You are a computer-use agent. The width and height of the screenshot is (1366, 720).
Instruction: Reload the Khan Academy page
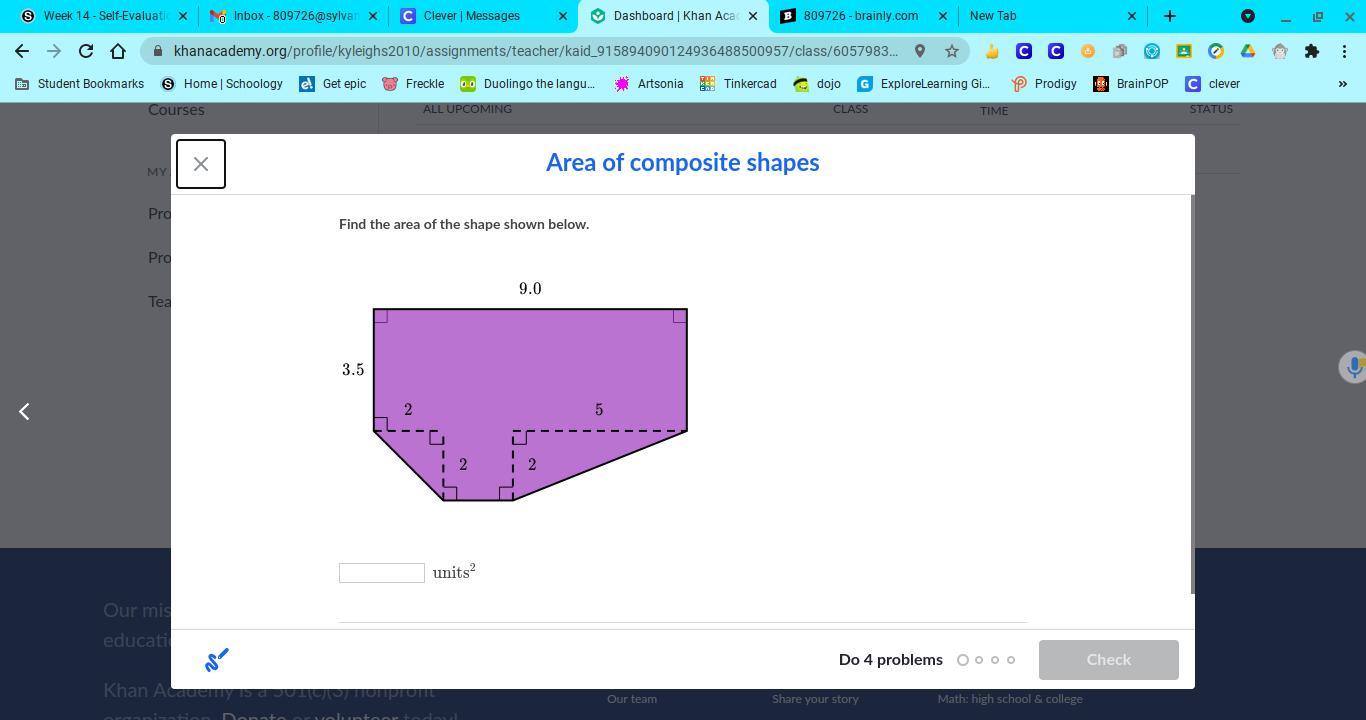click(x=86, y=51)
